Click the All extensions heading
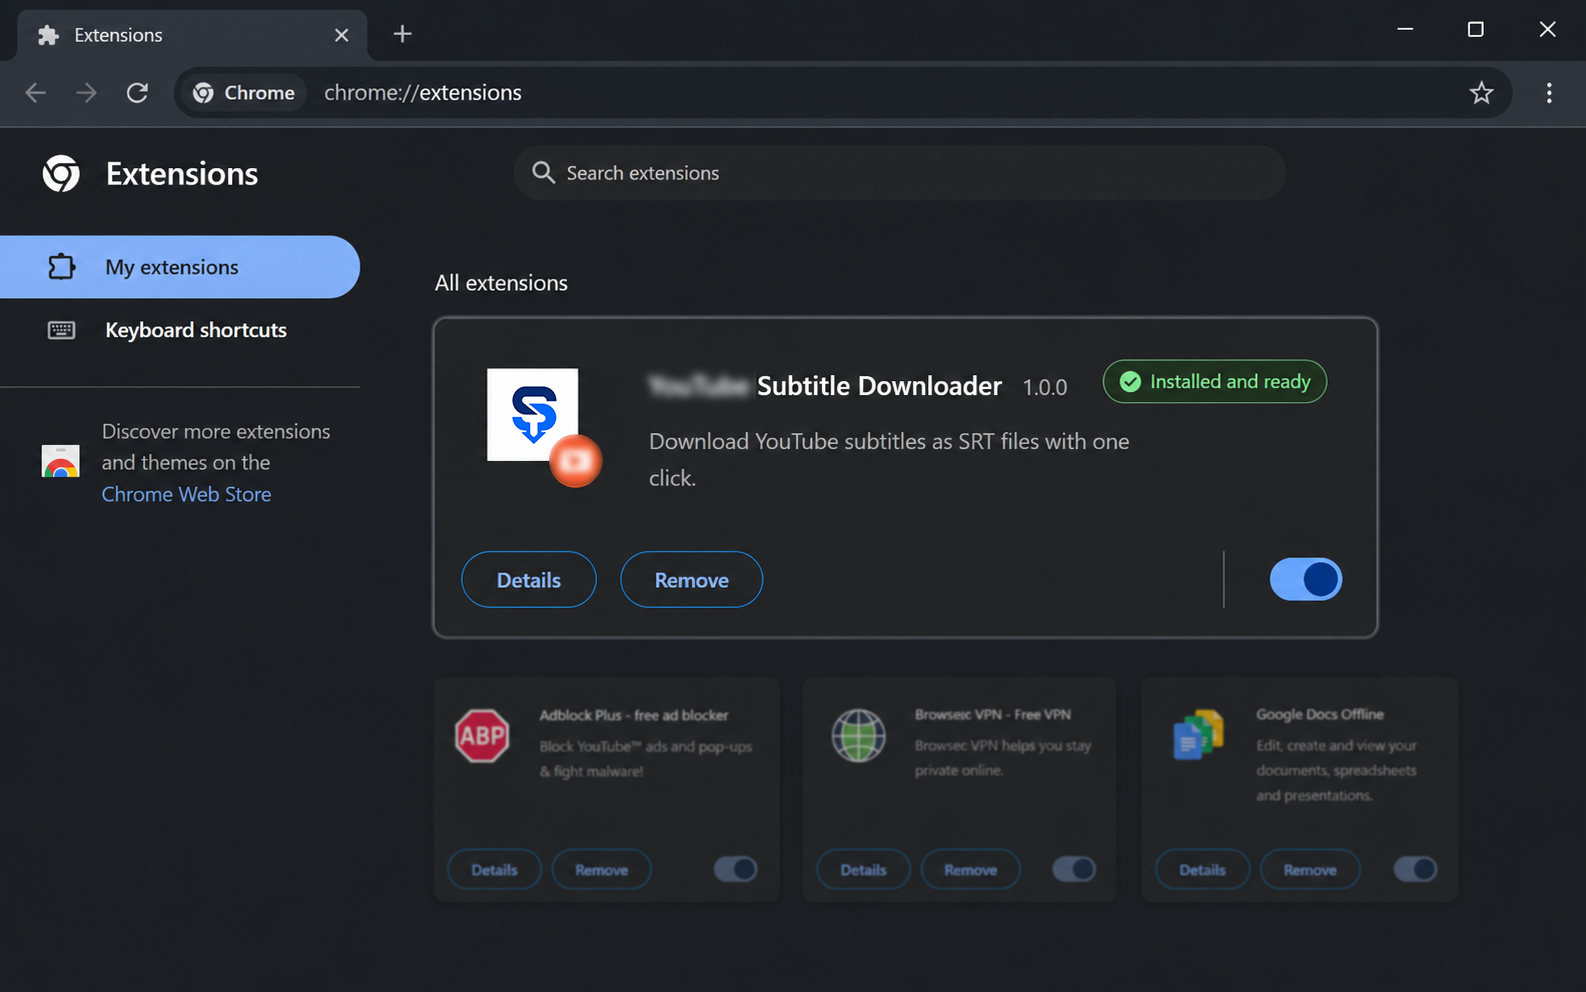The width and height of the screenshot is (1586, 992). [x=501, y=283]
